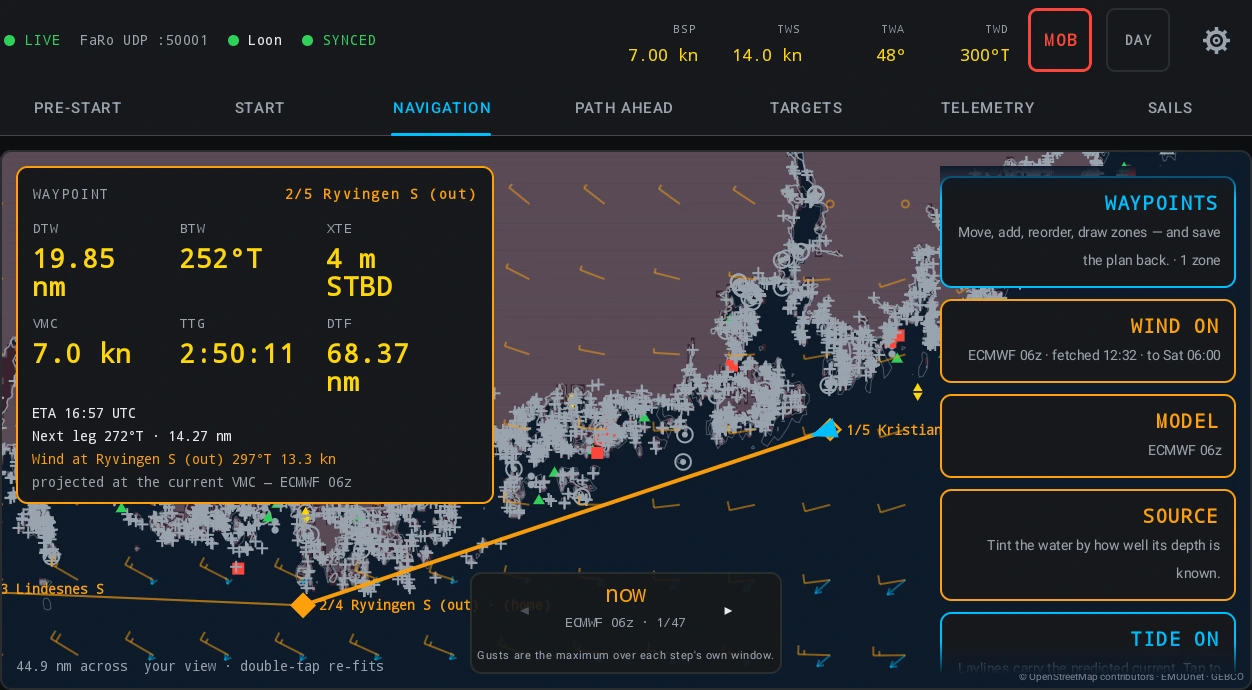Click the TWS 14.0 kn readout
Screen dimensions: 1252x690
coord(767,45)
